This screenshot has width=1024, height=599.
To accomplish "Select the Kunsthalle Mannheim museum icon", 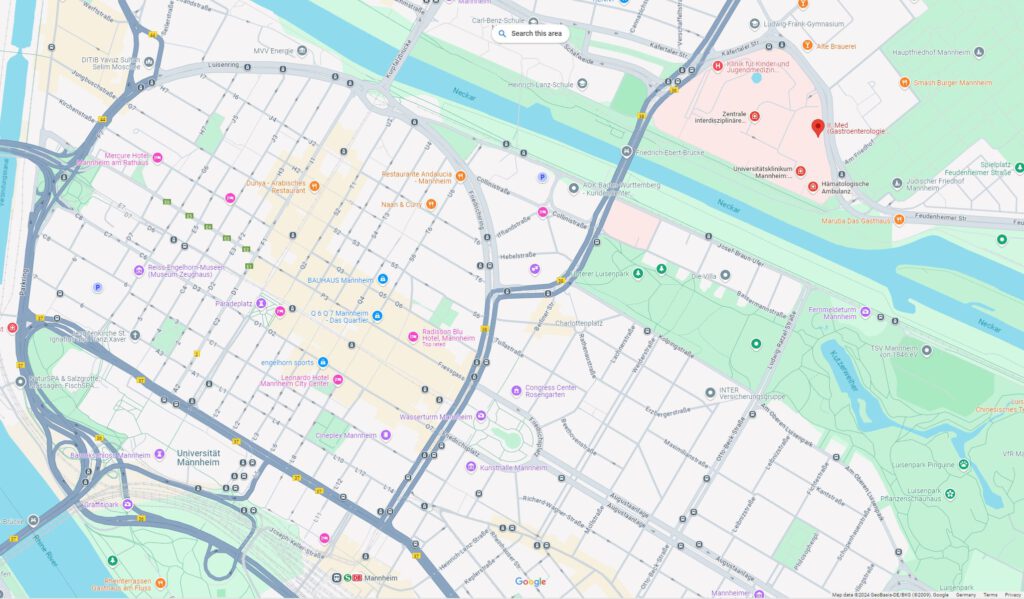I will 471,467.
